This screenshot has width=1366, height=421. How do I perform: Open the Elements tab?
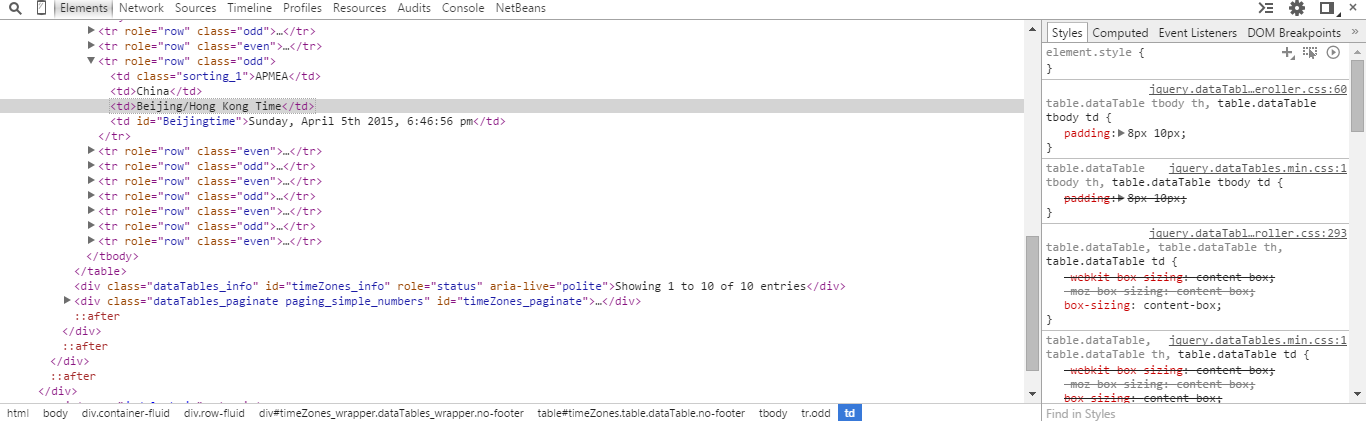tap(83, 8)
